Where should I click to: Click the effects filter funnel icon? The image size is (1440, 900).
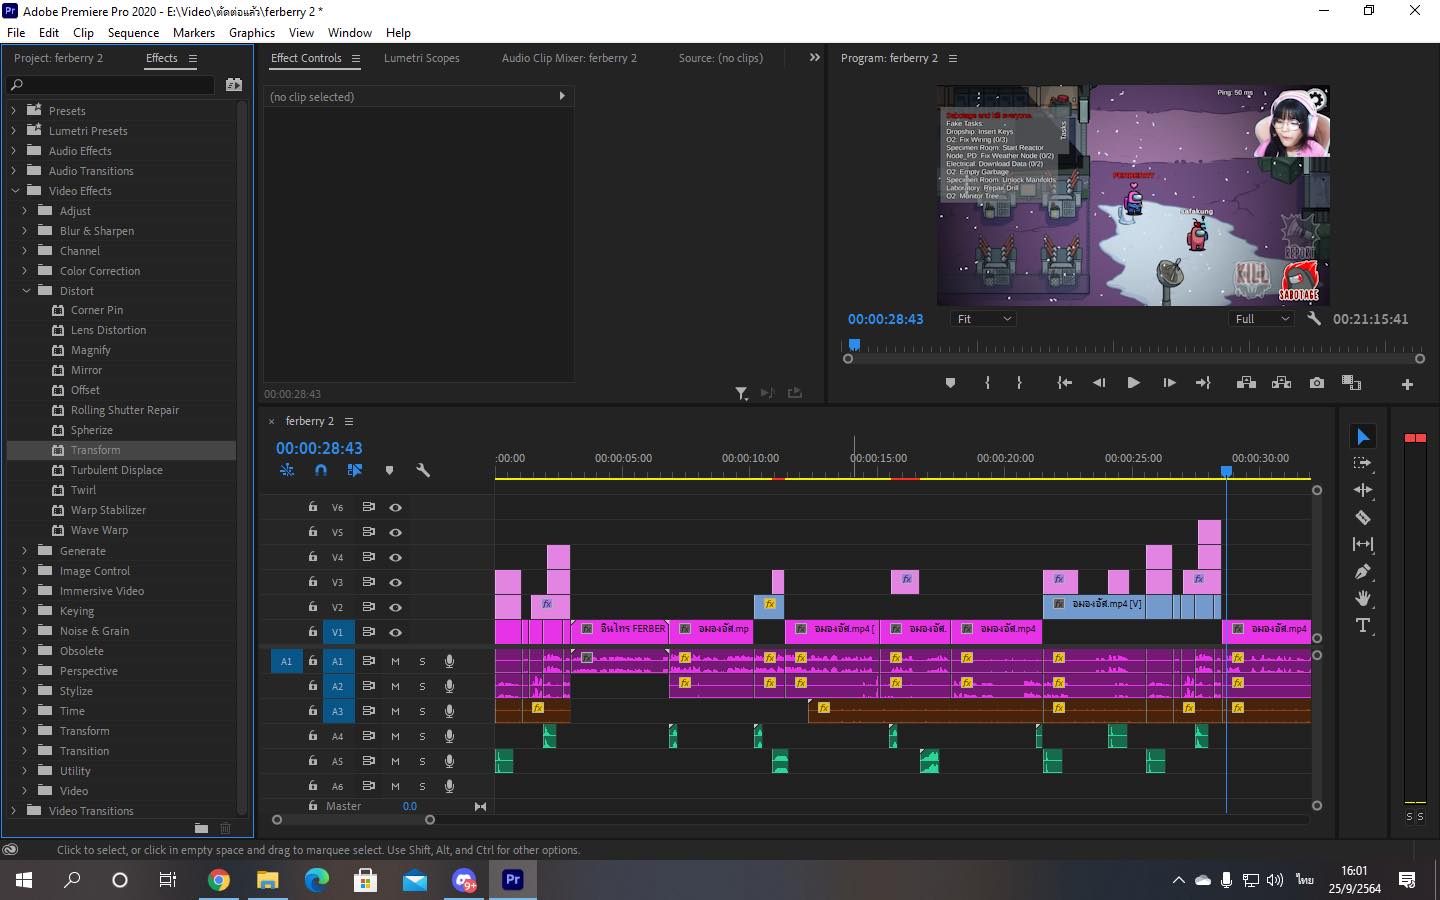741,394
